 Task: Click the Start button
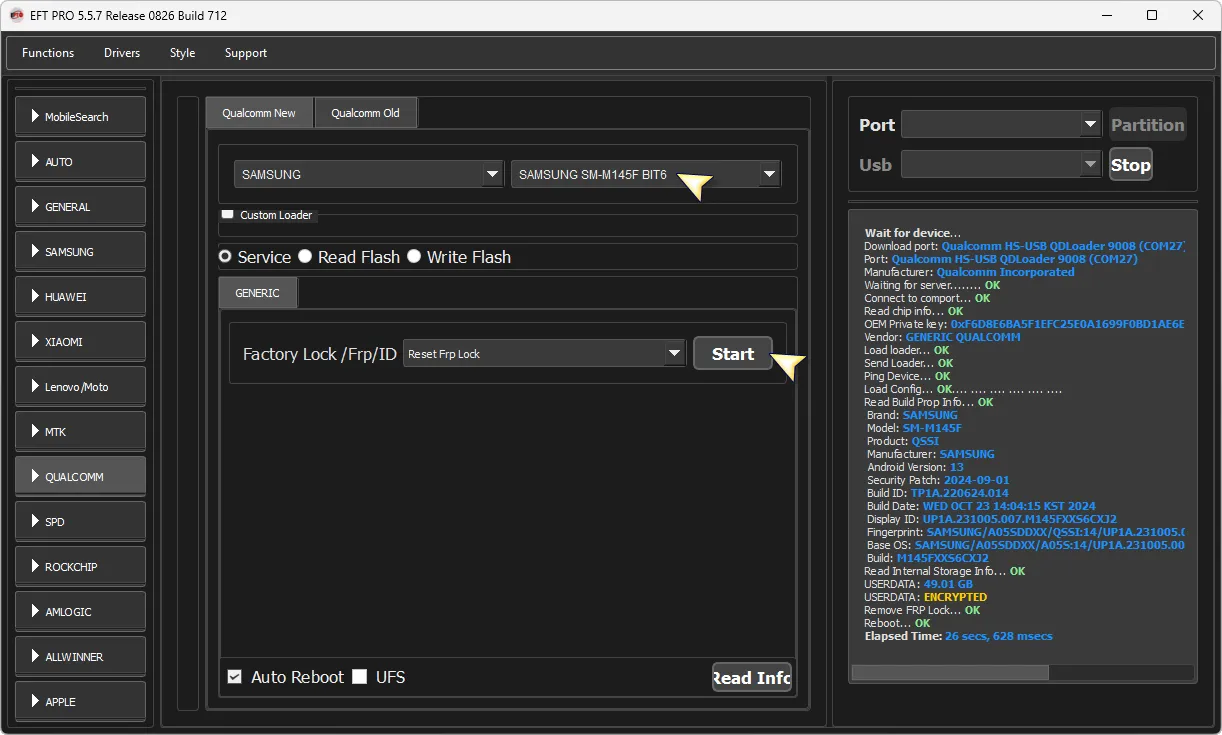click(x=733, y=354)
